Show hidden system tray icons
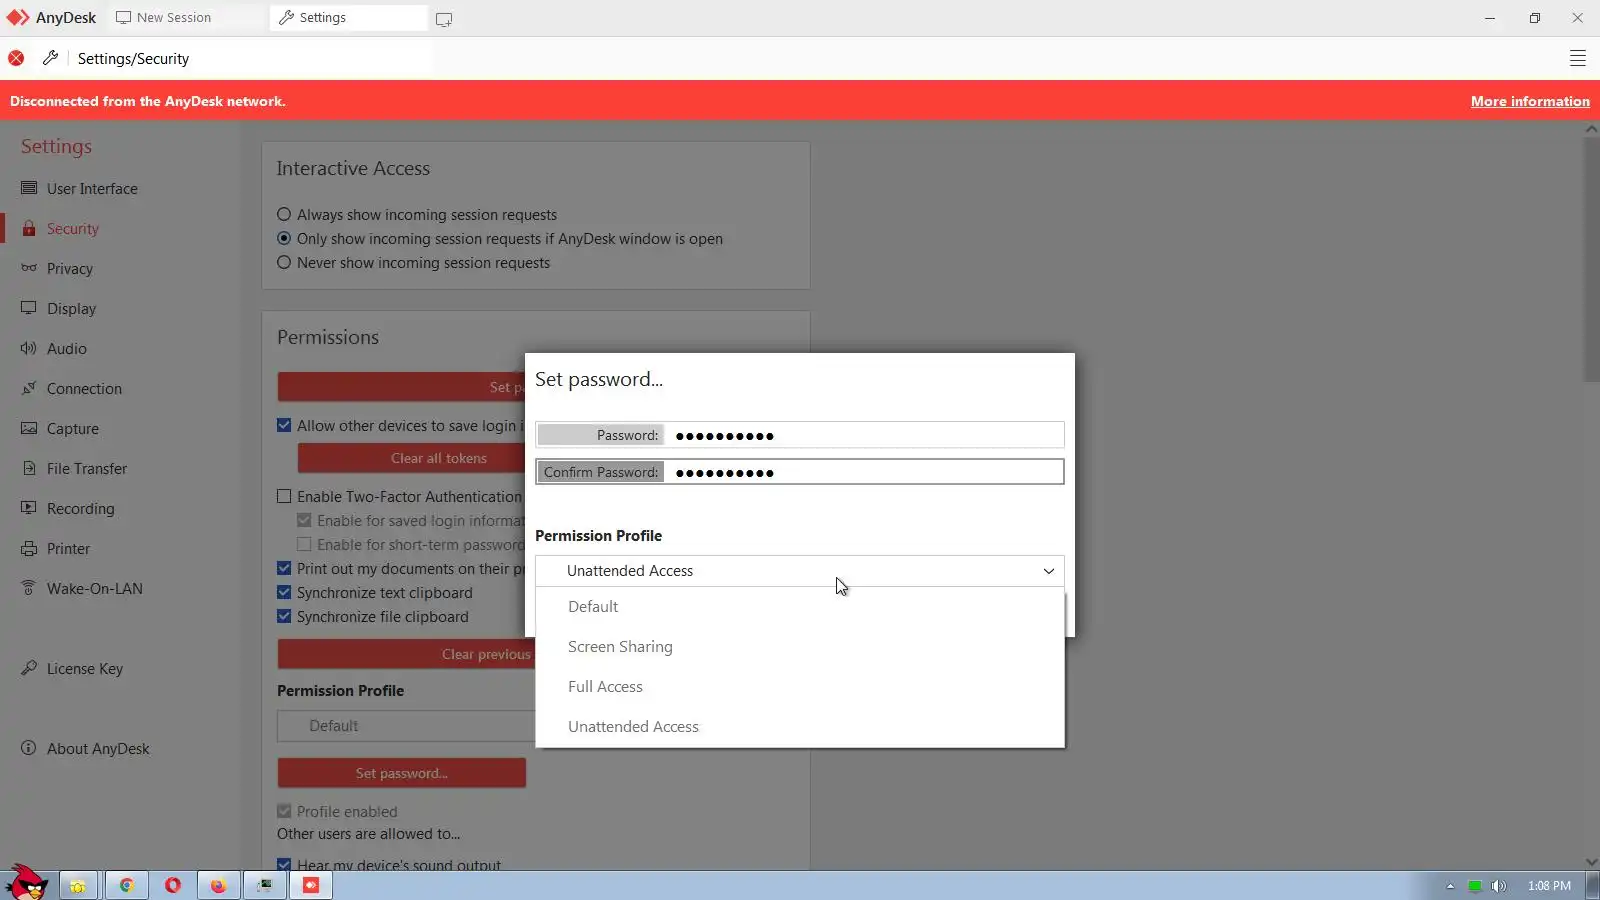Viewport: 1600px width, 900px height. click(1450, 886)
